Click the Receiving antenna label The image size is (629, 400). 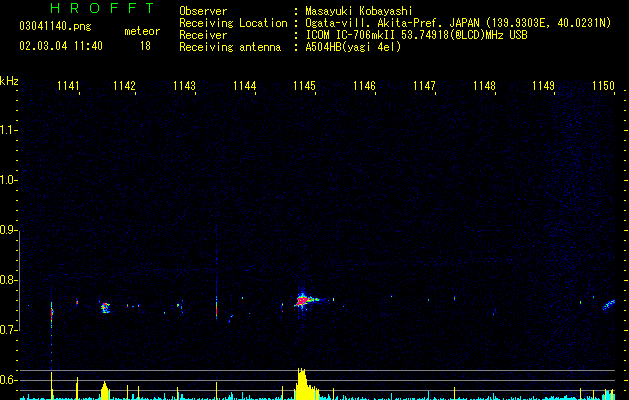(x=230, y=47)
